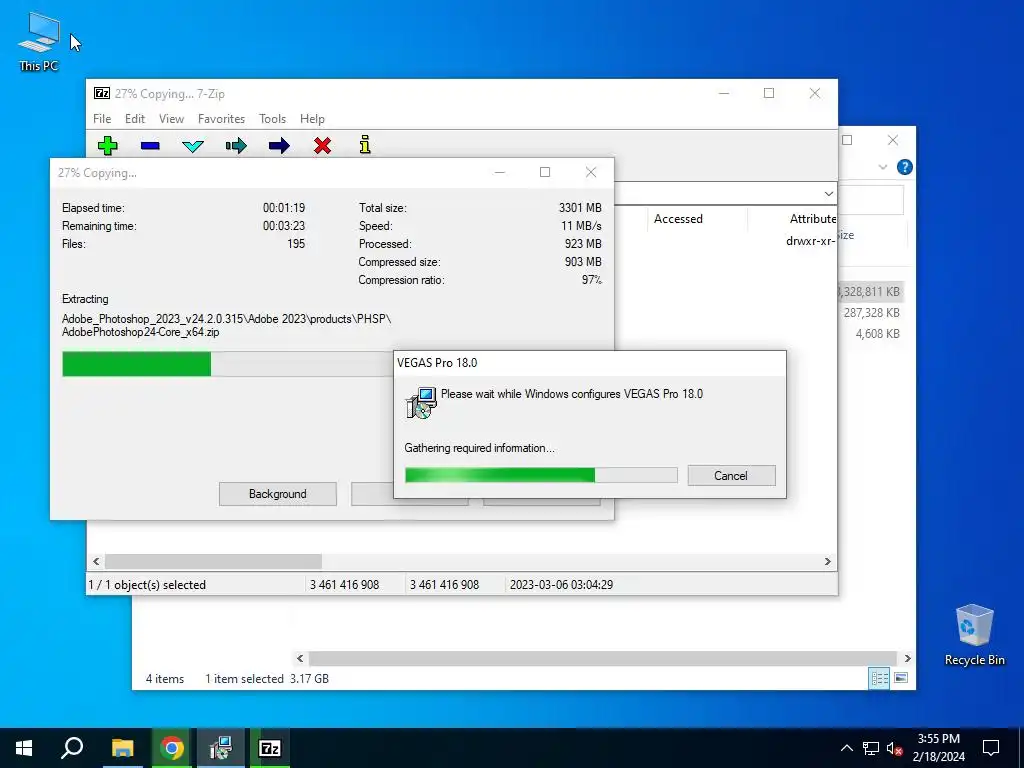Image resolution: width=1024 pixels, height=768 pixels.
Task: Open taskbar Search magnifier
Action: click(72, 748)
